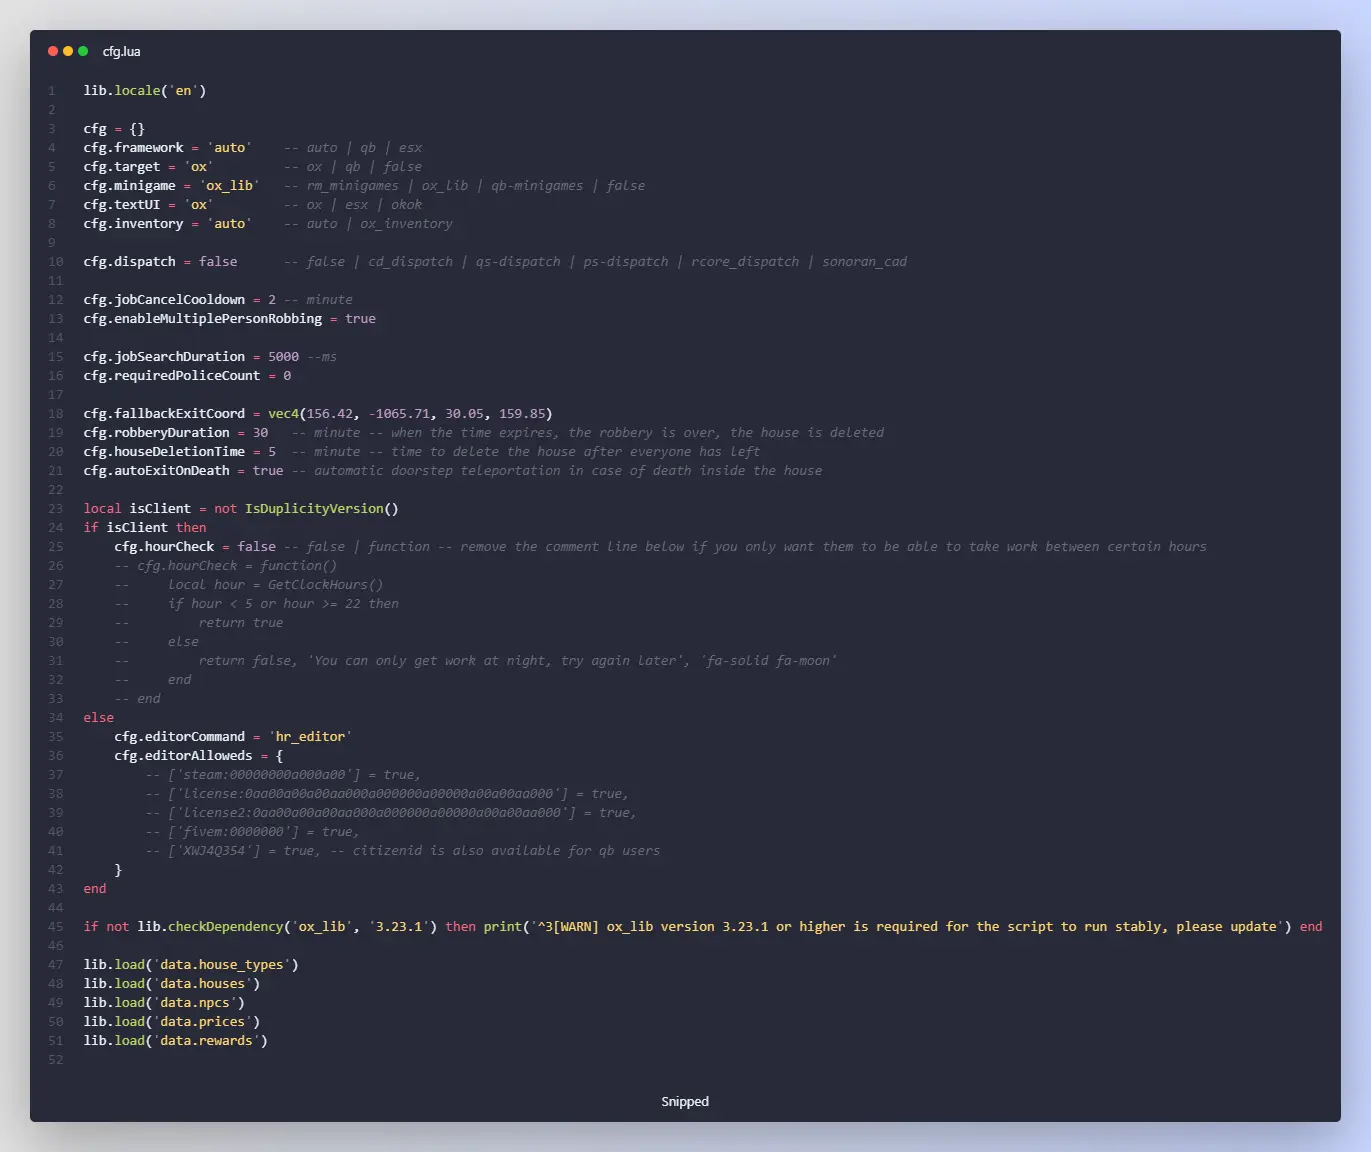Click the comment "-- auto | ox_inventory"
Image resolution: width=1371 pixels, height=1152 pixels.
point(368,223)
